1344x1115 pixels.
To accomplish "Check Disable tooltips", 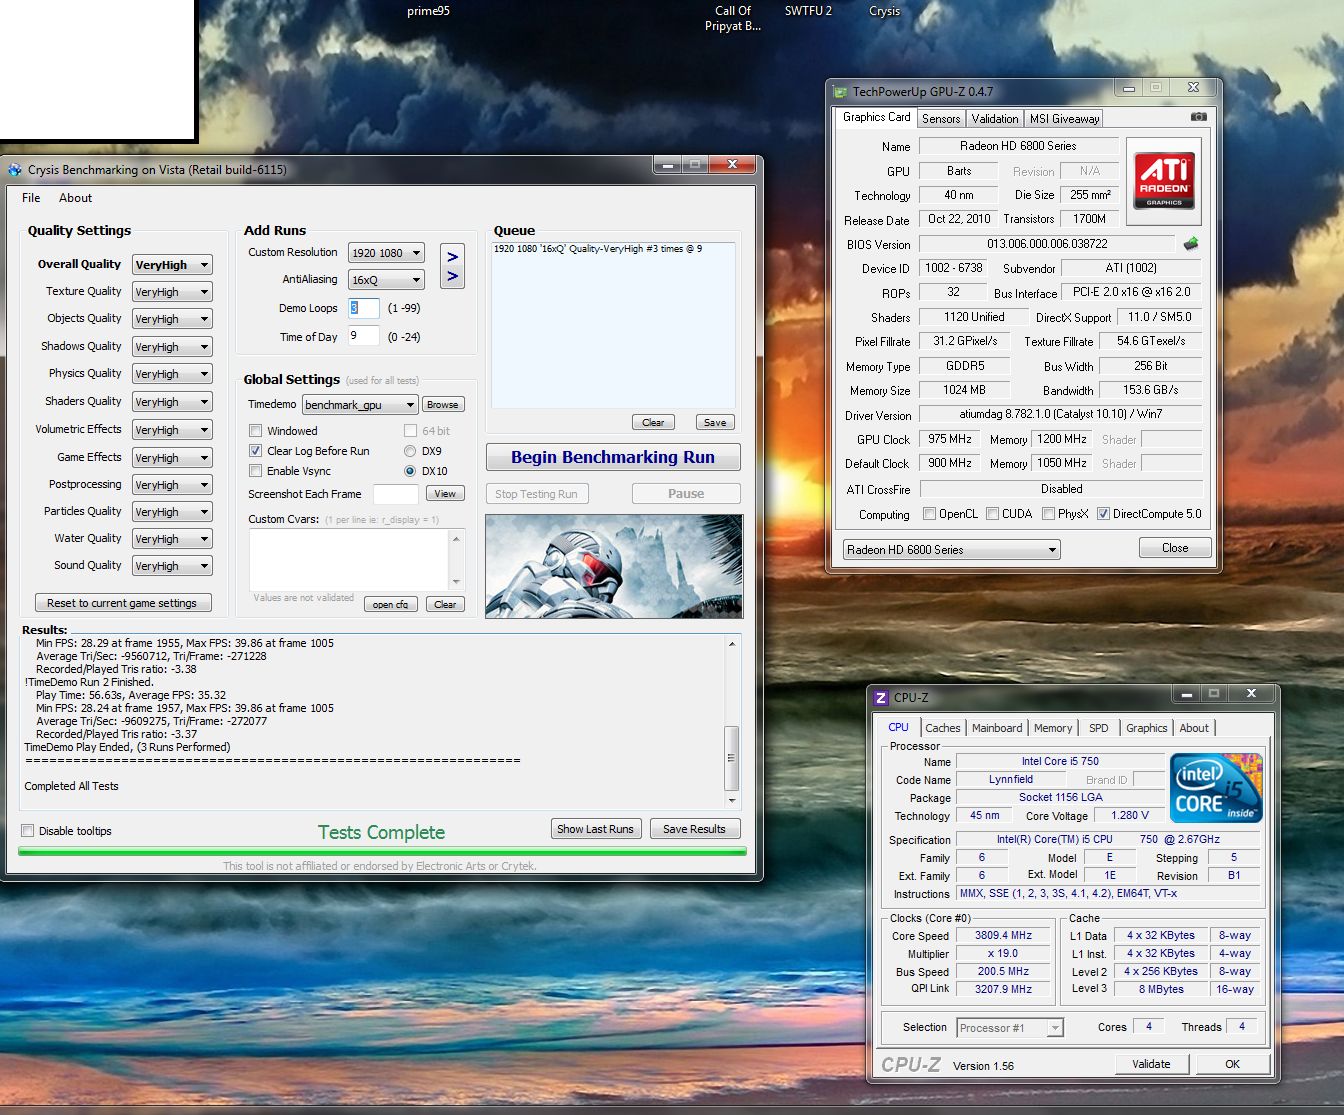I will 28,831.
